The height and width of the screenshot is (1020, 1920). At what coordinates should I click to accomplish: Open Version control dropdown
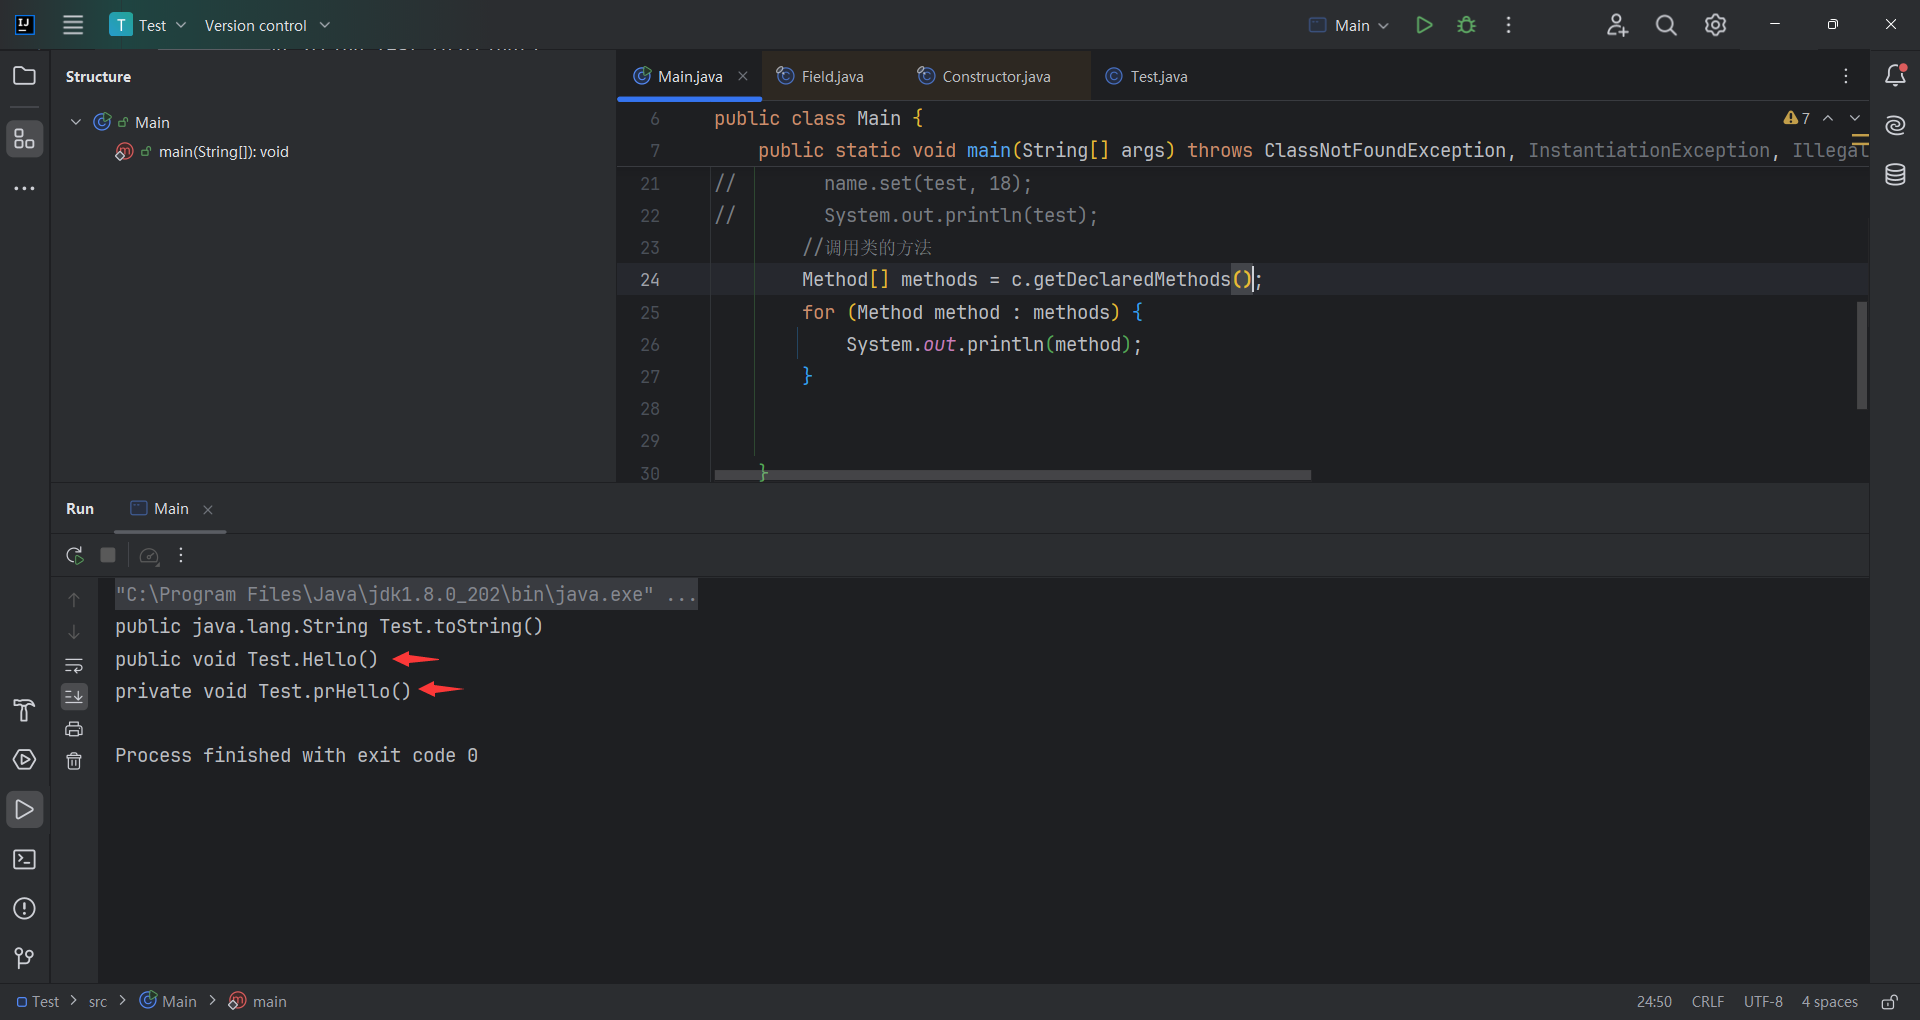pyautogui.click(x=267, y=25)
